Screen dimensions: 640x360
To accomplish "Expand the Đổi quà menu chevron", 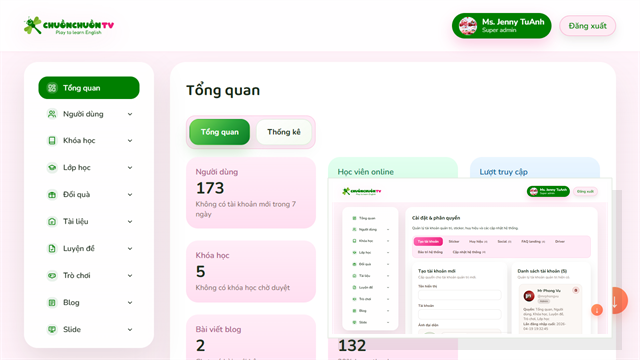I will click(130, 195).
